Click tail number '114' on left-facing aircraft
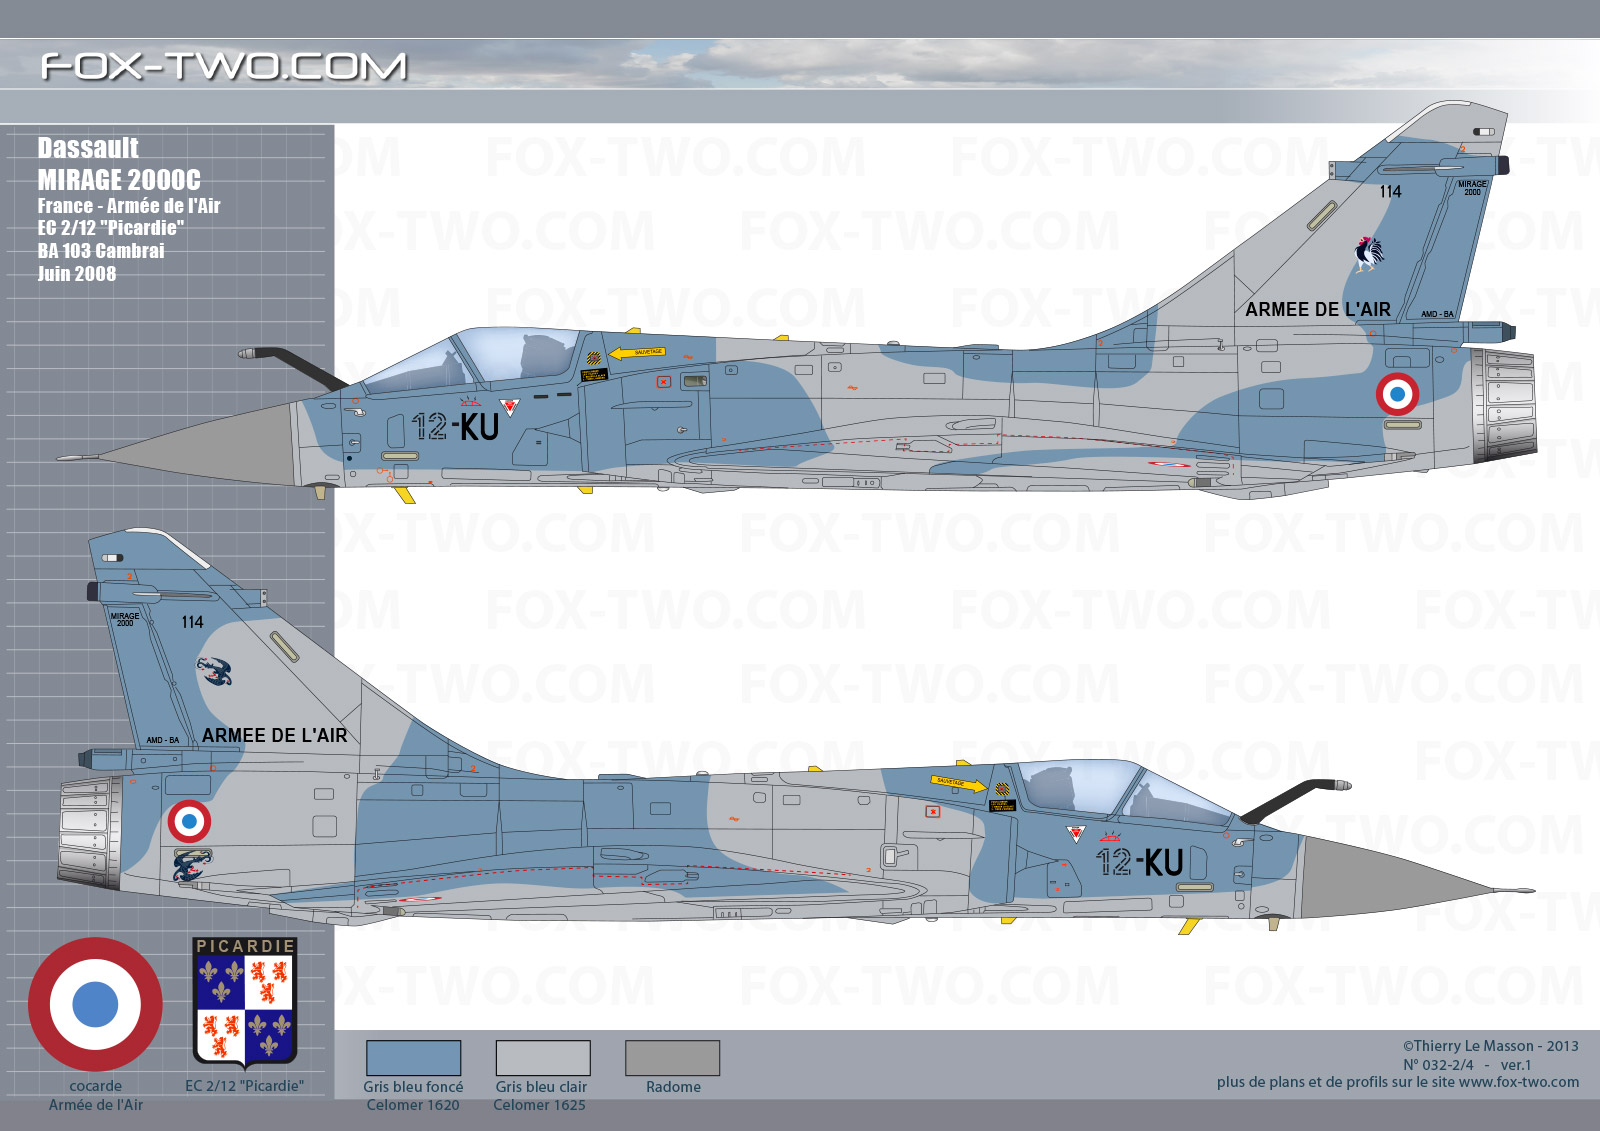This screenshot has height=1131, width=1600. 1390,192
